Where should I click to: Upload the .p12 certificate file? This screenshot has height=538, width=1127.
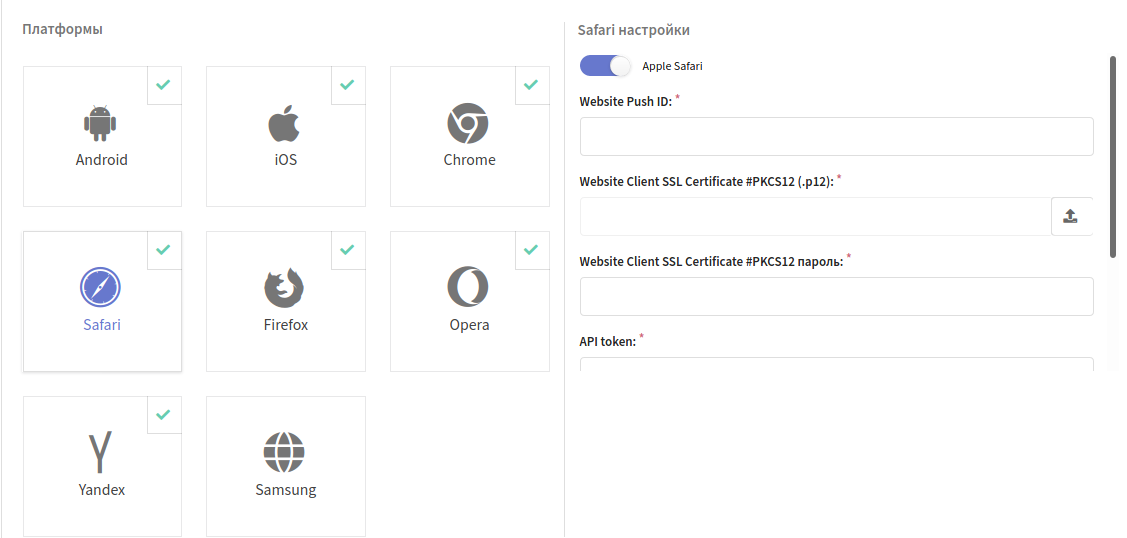point(1072,216)
